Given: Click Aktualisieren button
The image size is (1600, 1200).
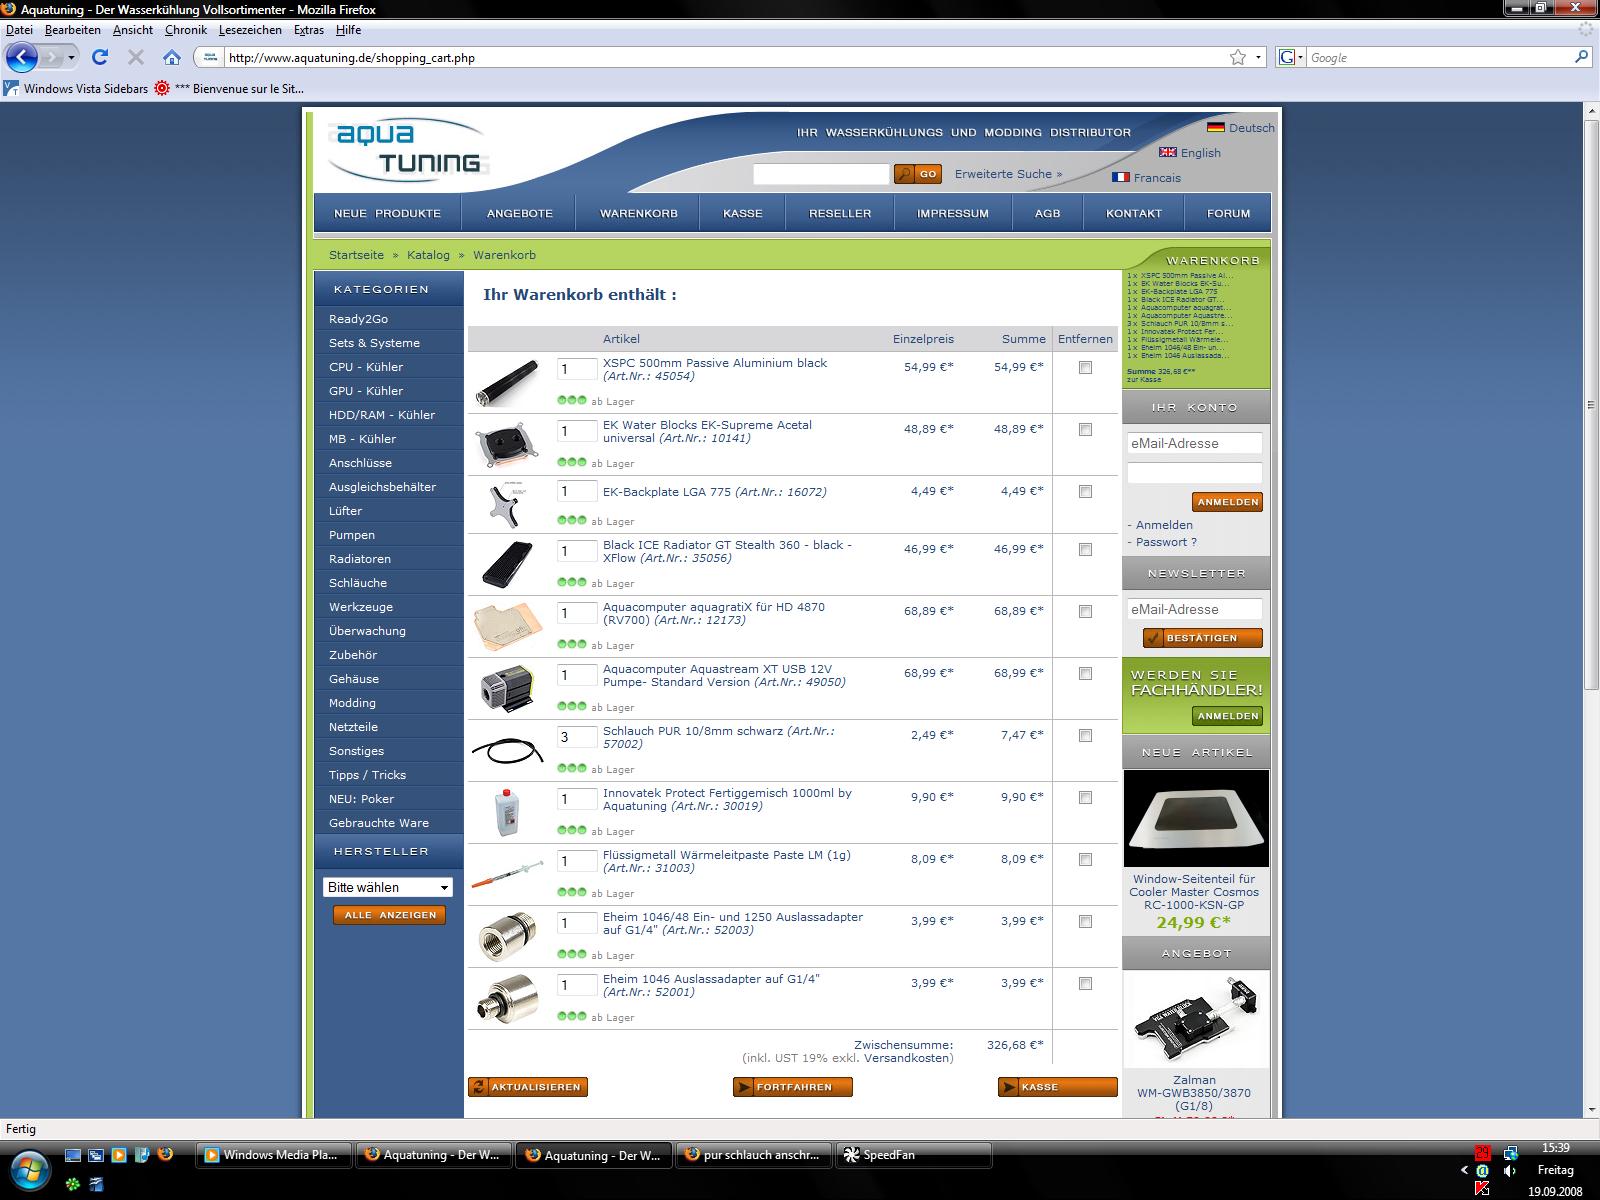Looking at the screenshot, I should [x=528, y=1087].
